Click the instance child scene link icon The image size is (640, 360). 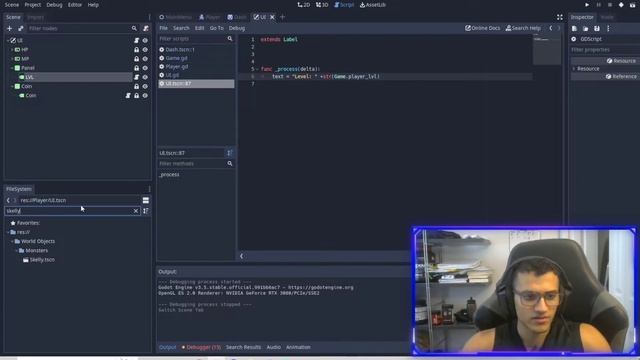[21, 29]
